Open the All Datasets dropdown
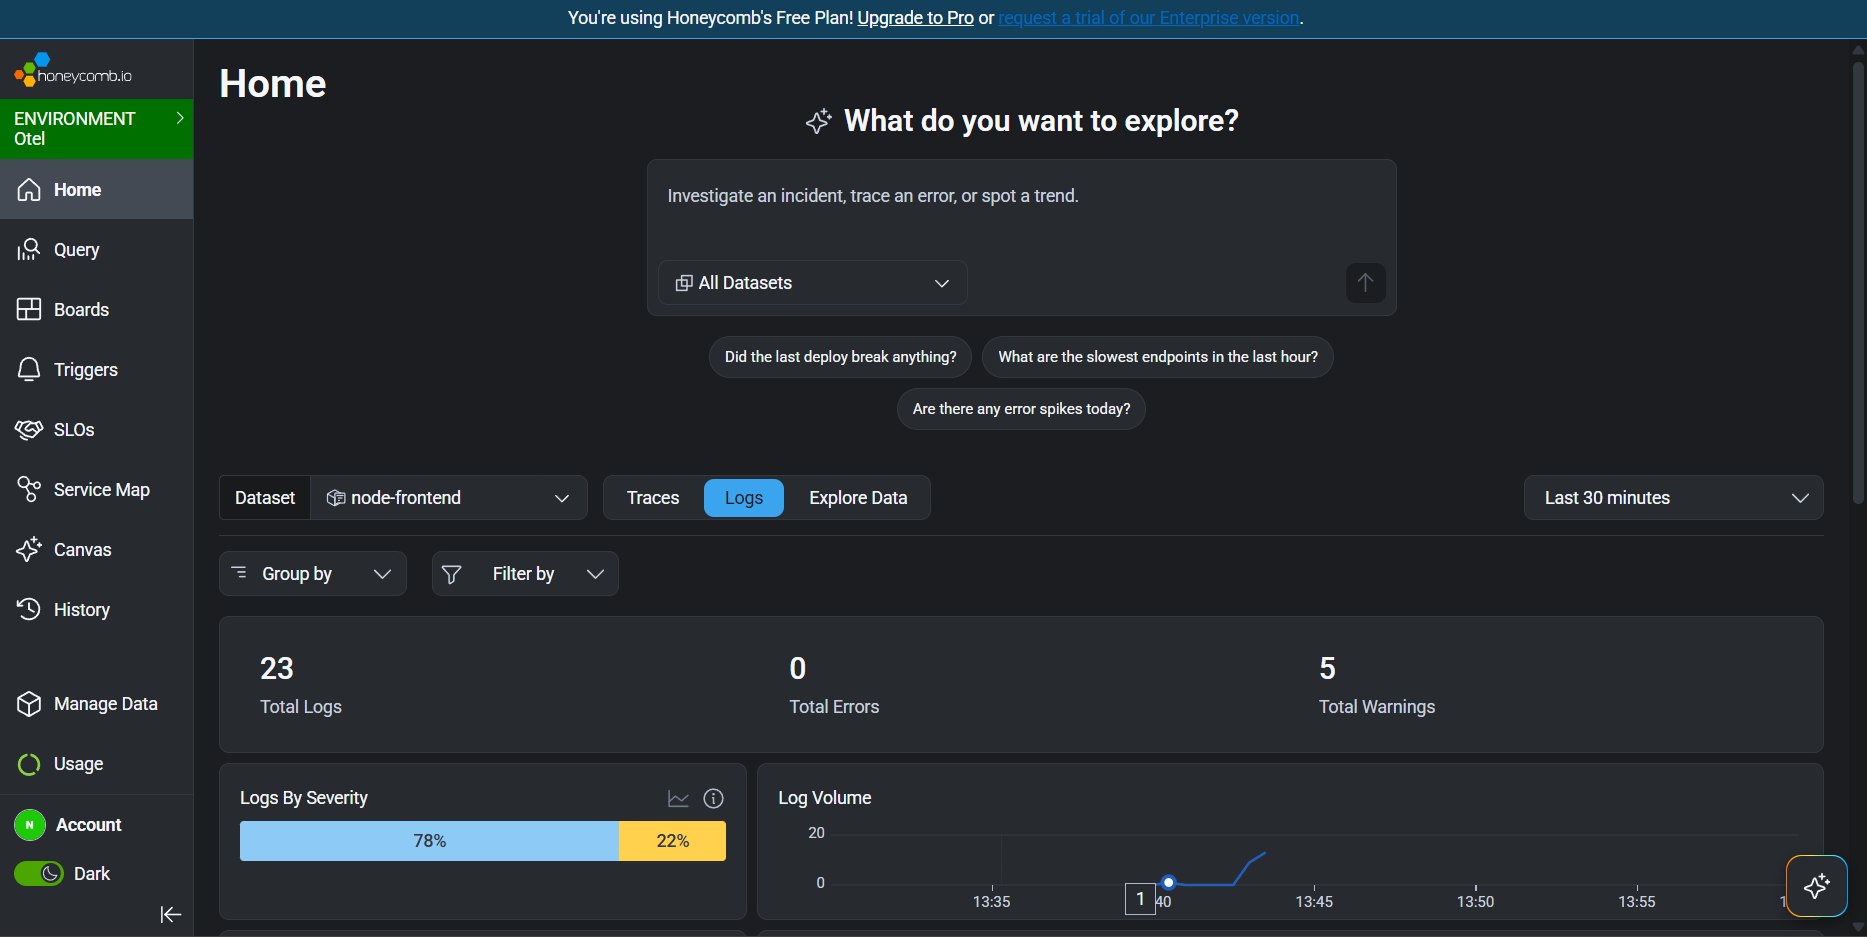 [813, 283]
